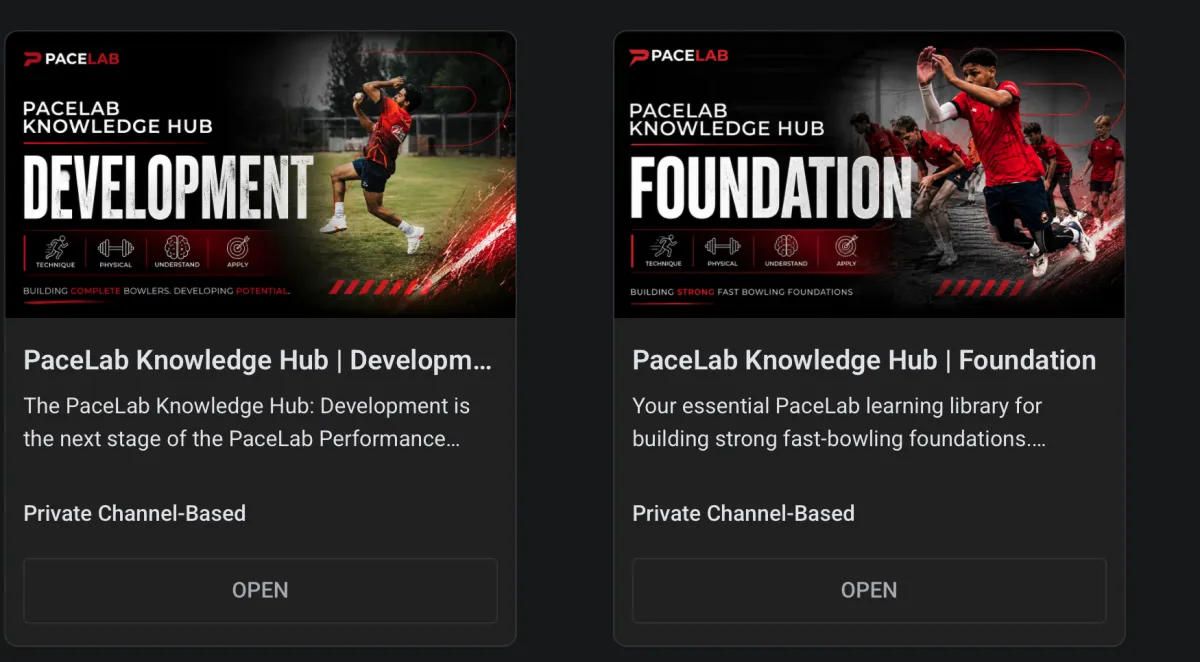Click Private Channel-Based label under Foundation
The width and height of the screenshot is (1200, 662).
(743, 514)
